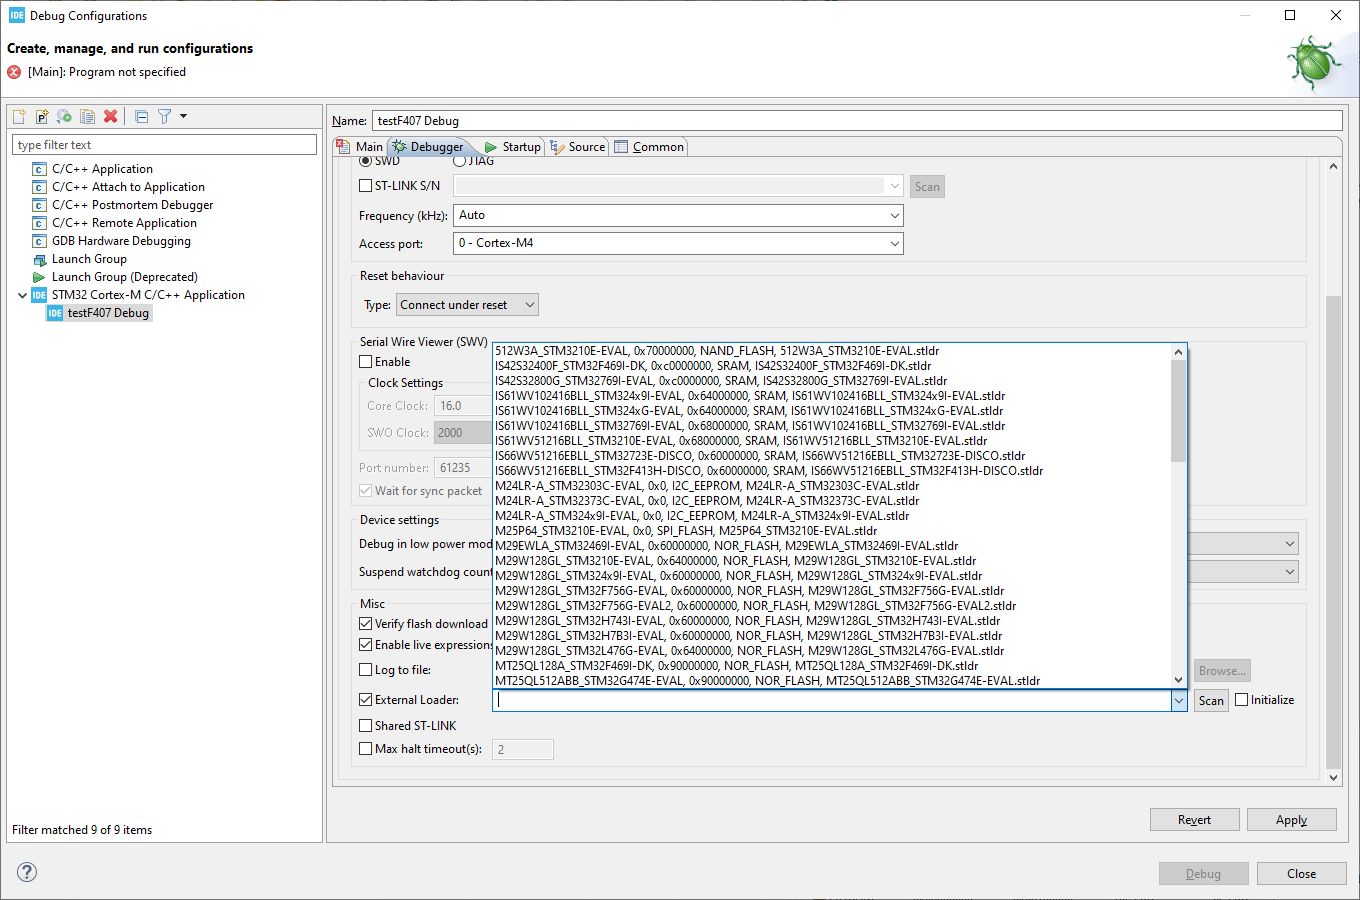Toggle Enable live expressions checkbox
This screenshot has width=1360, height=900.
pyautogui.click(x=365, y=645)
